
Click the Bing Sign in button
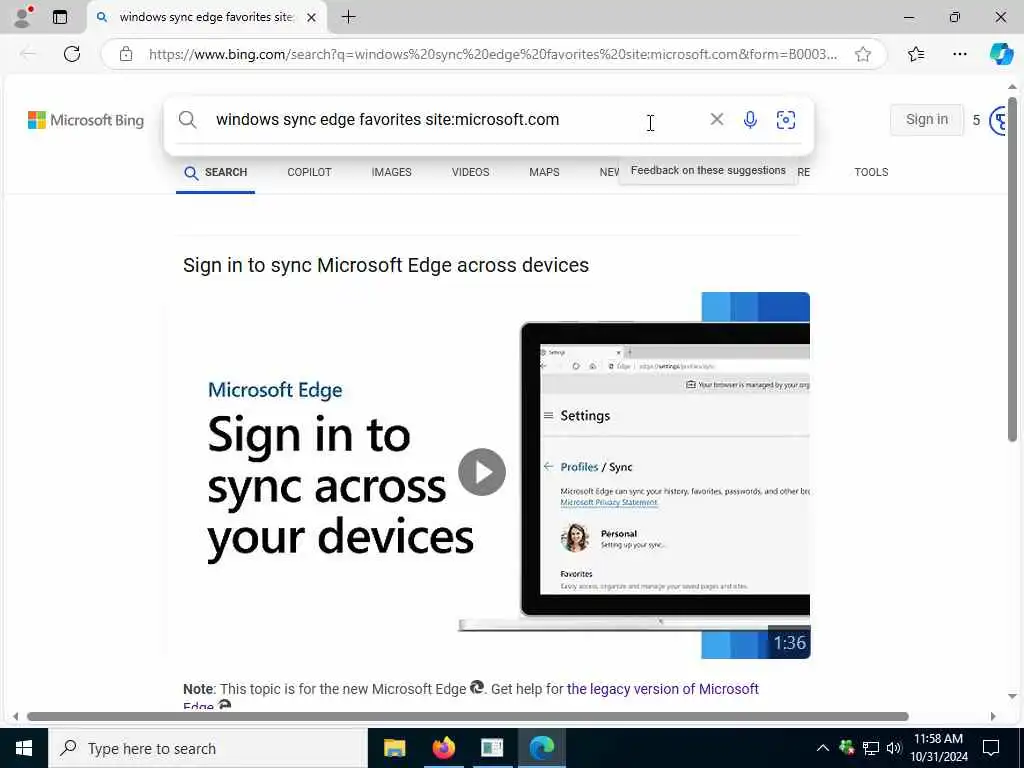[926, 120]
